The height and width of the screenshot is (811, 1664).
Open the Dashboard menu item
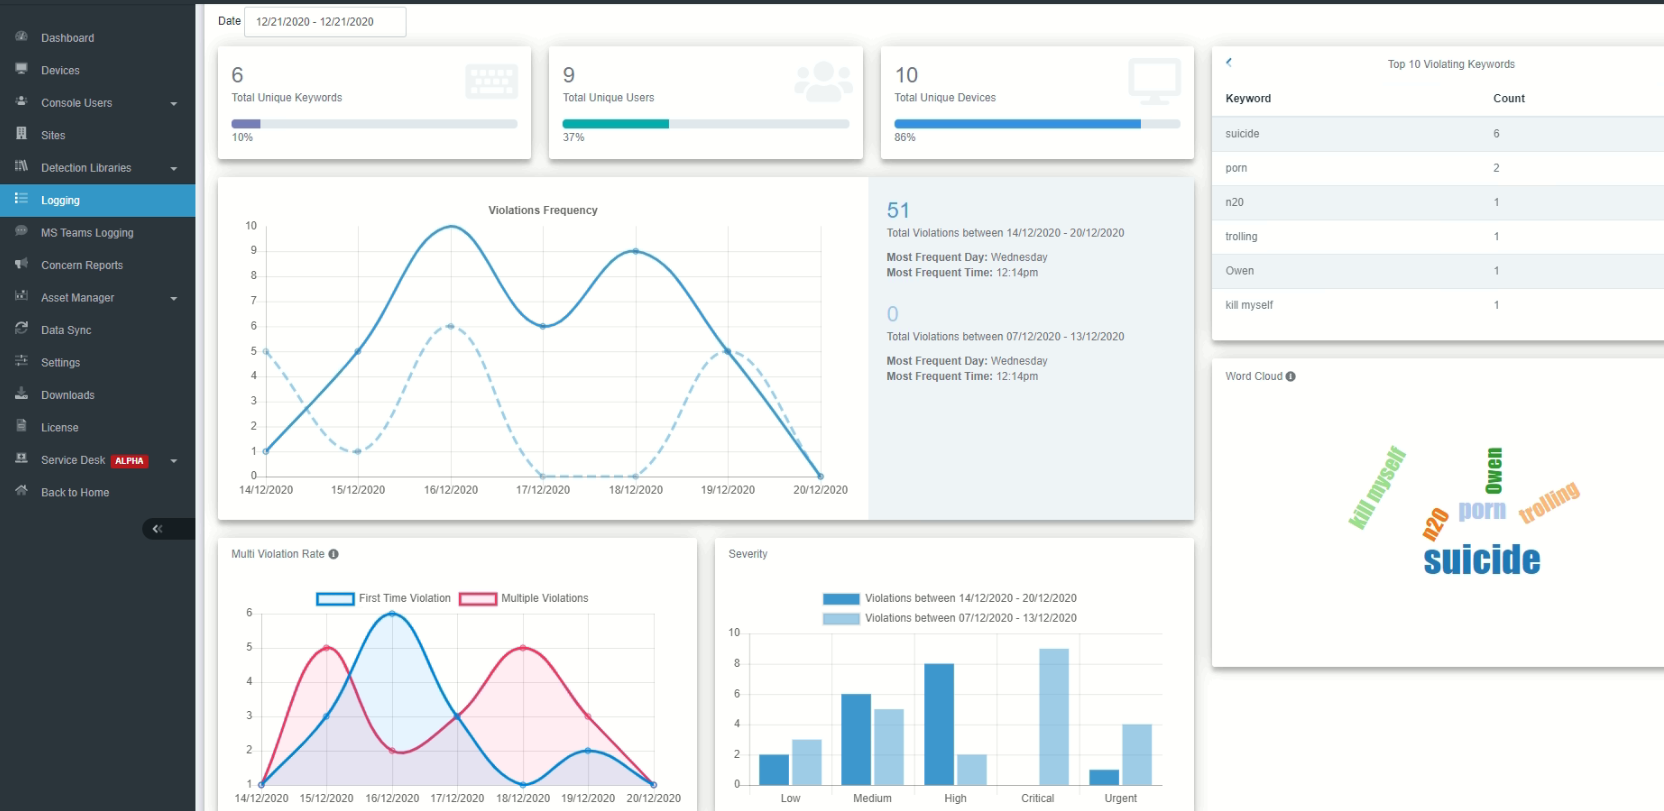tap(97, 38)
